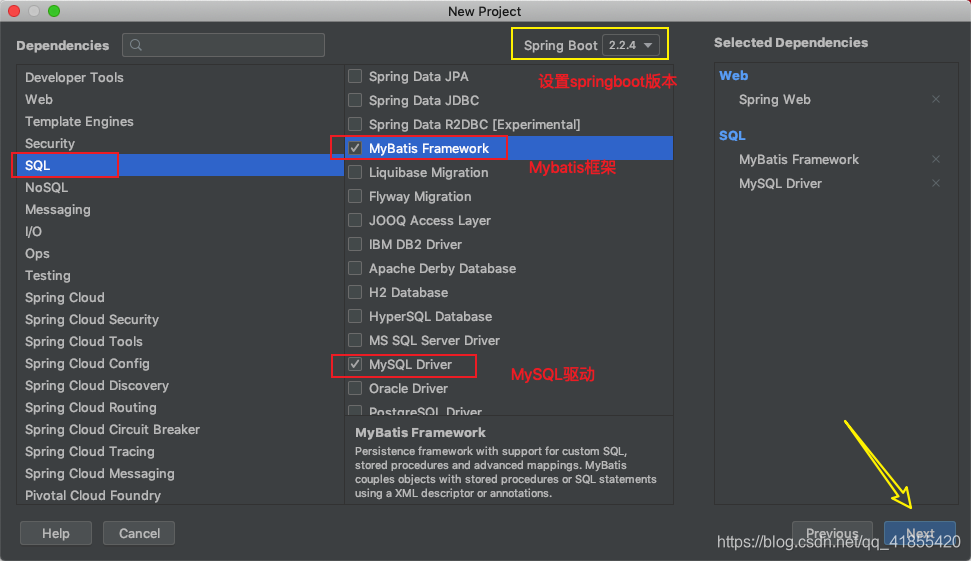Check the IBM DB2 Driver checkbox
The width and height of the screenshot is (971, 561).
pos(355,244)
